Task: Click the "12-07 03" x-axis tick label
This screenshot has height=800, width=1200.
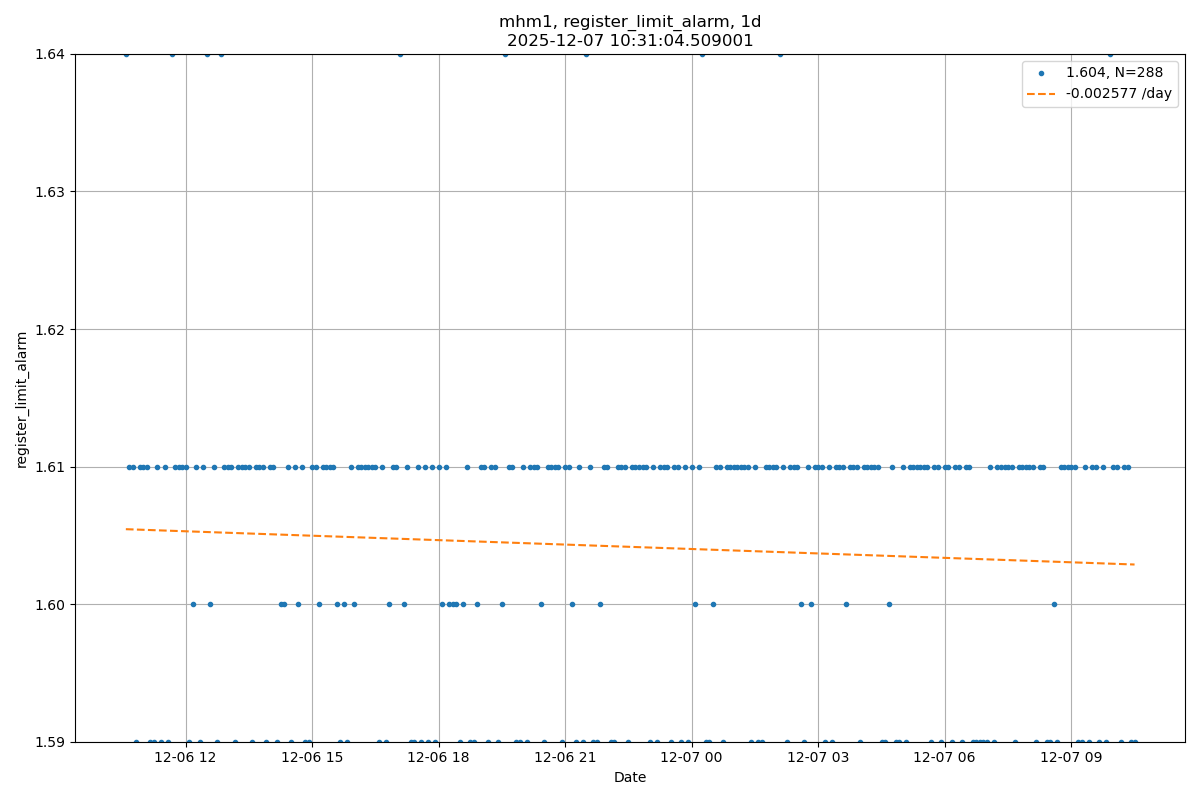Action: tap(818, 759)
